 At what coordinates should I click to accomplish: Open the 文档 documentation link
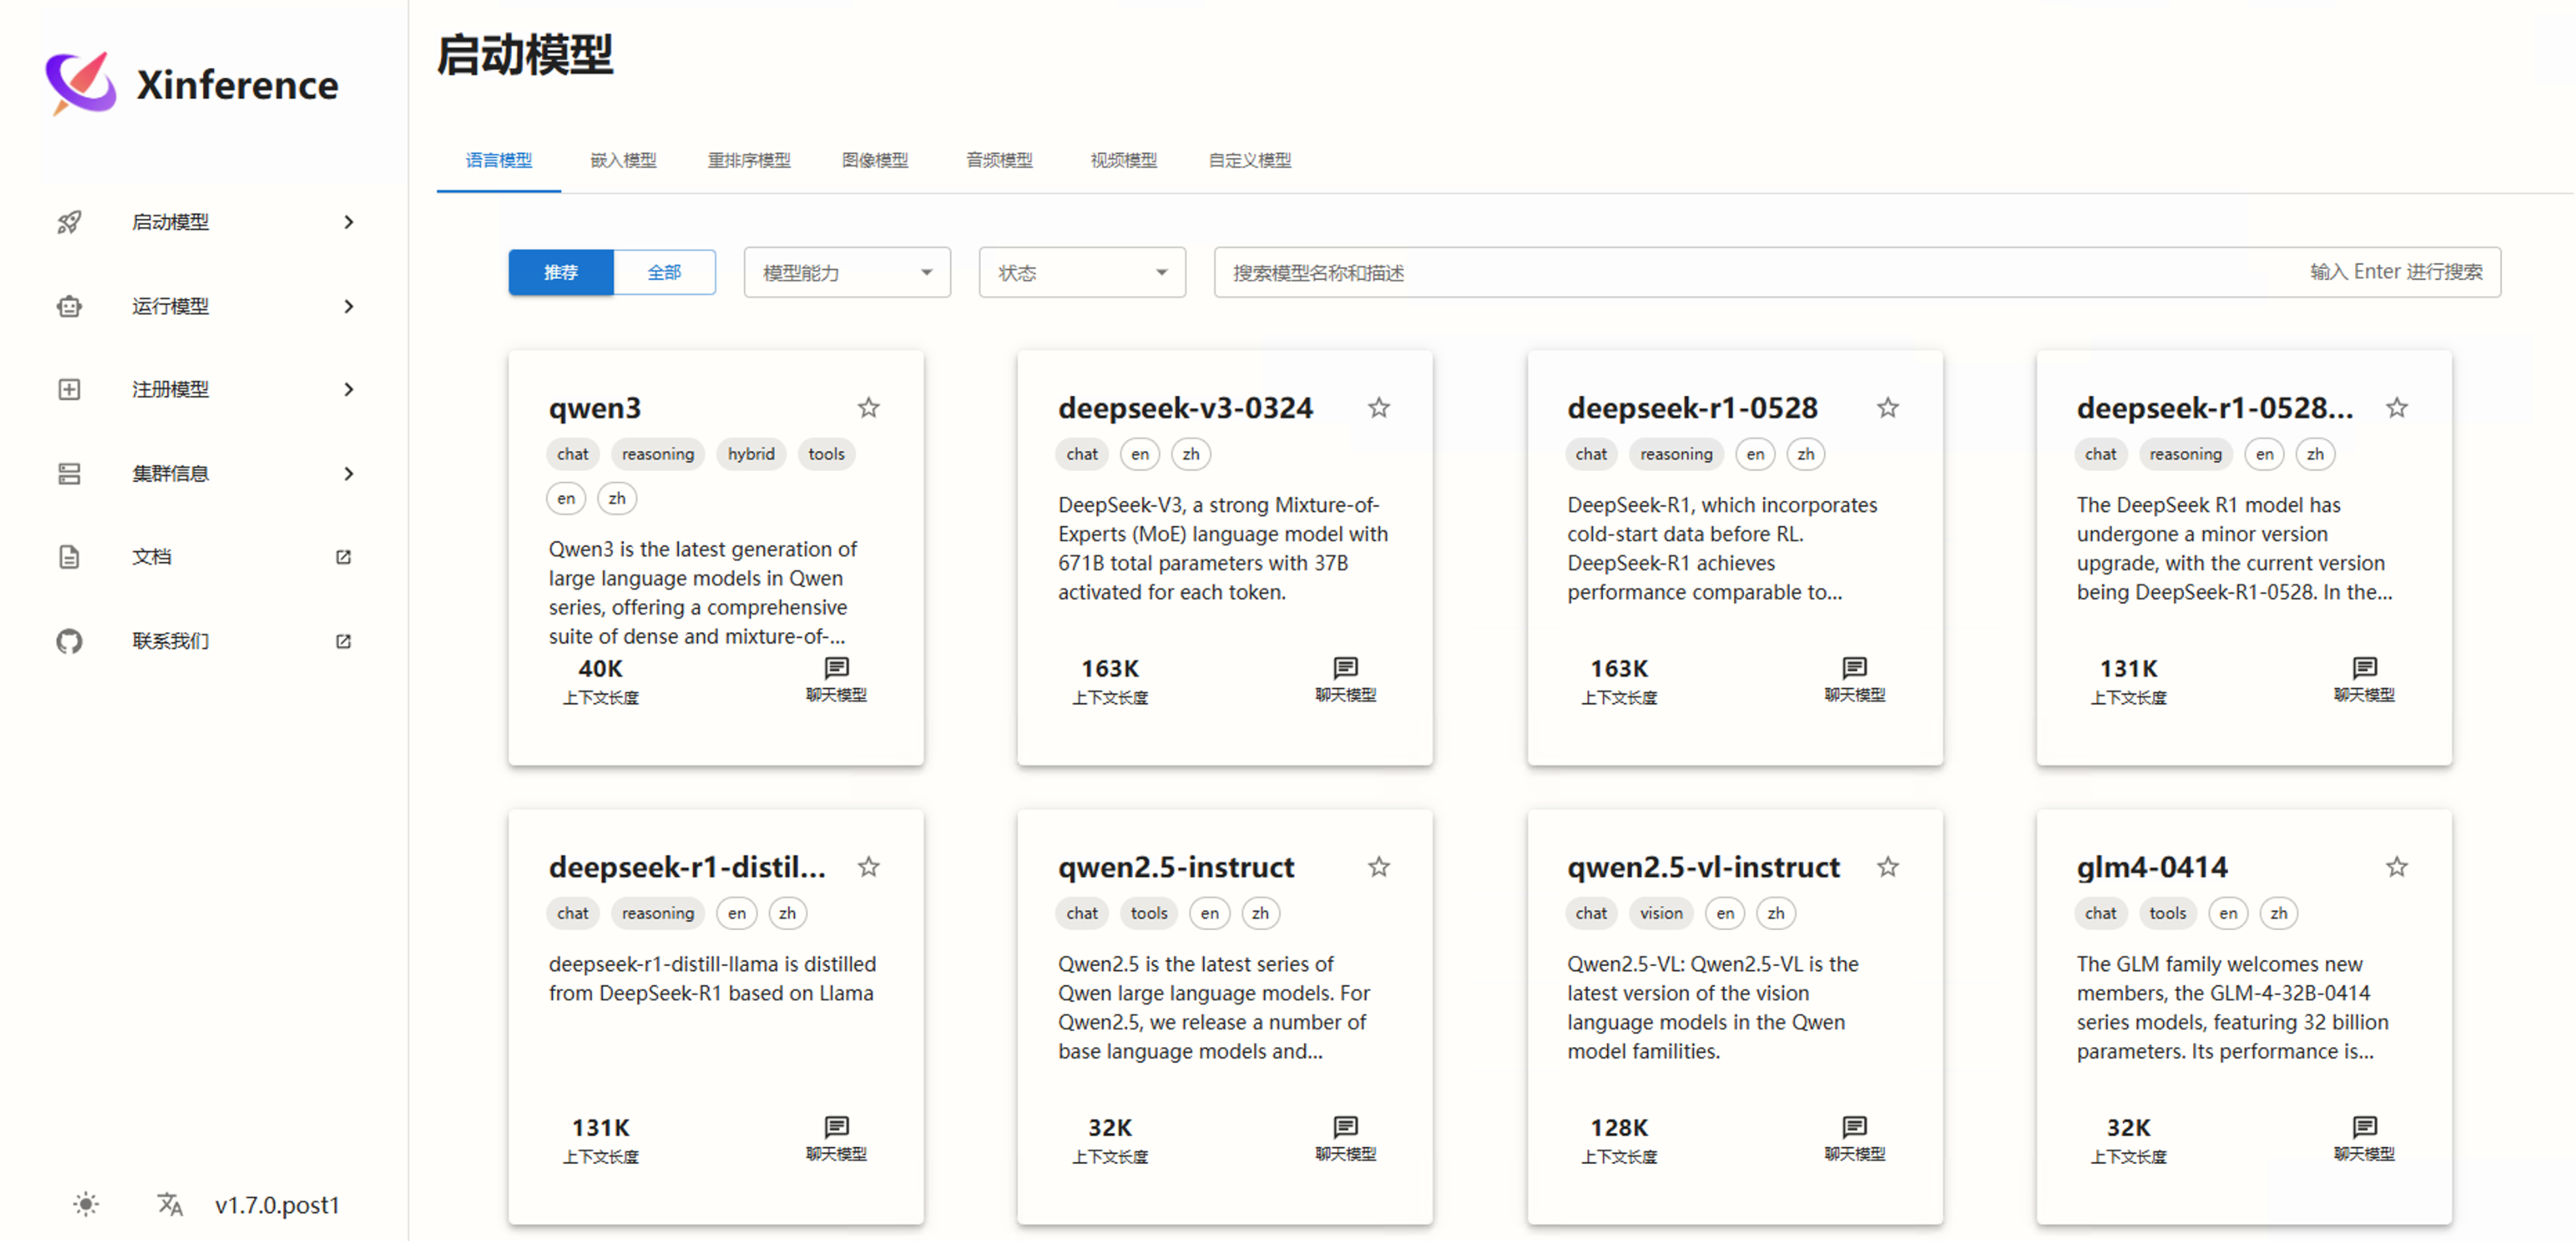pyautogui.click(x=152, y=556)
